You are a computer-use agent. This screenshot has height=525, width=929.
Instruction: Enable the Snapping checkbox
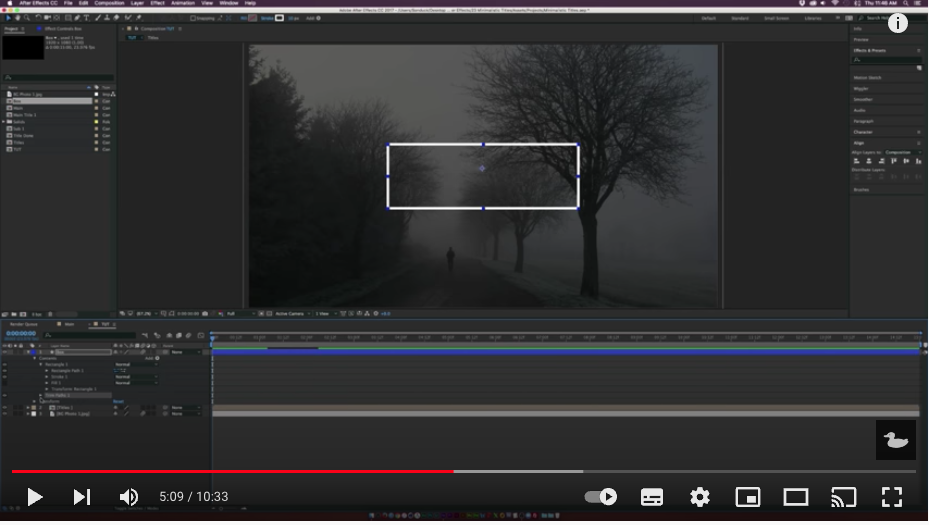pos(193,18)
